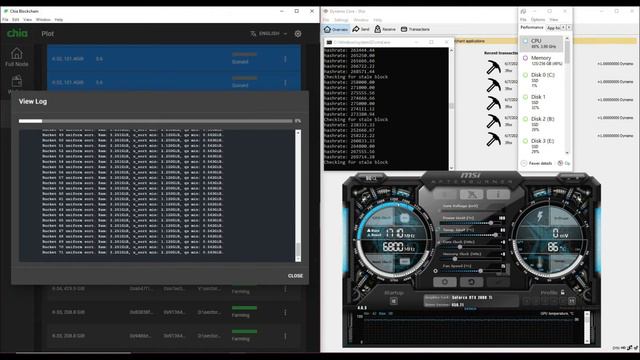Click the farming plot row three-dot menu at bottom

(285, 336)
